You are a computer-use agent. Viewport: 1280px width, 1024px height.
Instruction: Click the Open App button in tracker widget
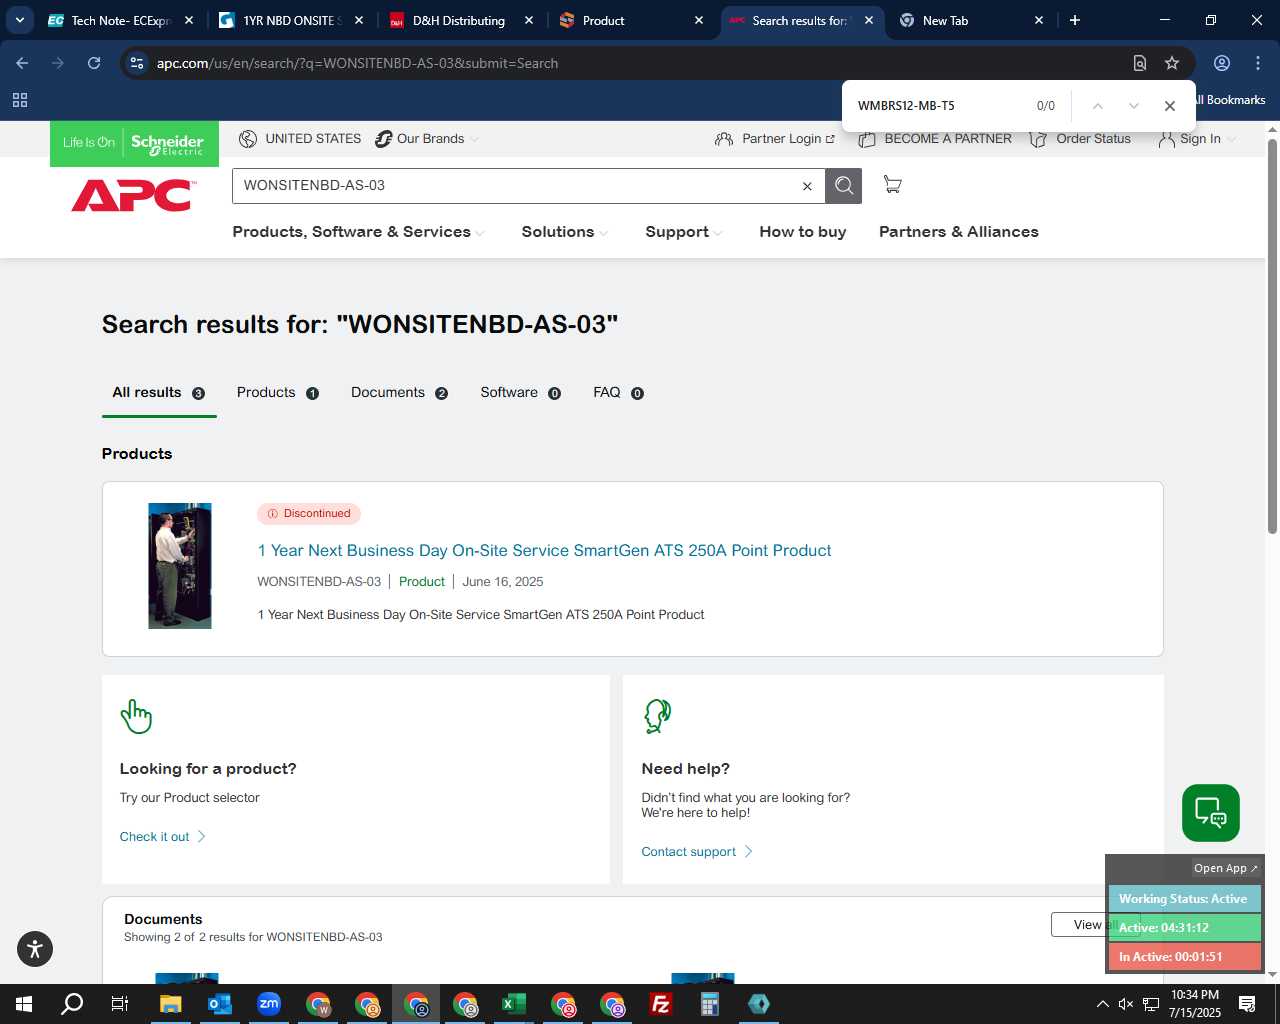(1226, 868)
